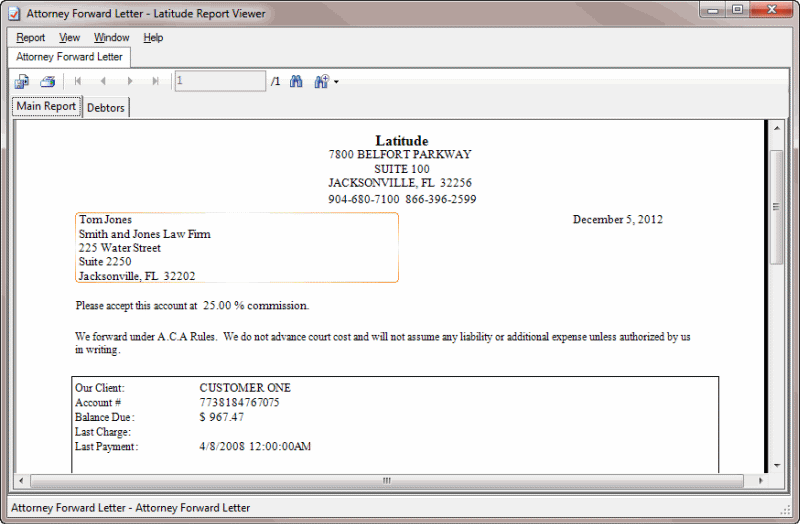Click the Find Text binoculars icon
The height and width of the screenshot is (524, 800).
click(296, 81)
